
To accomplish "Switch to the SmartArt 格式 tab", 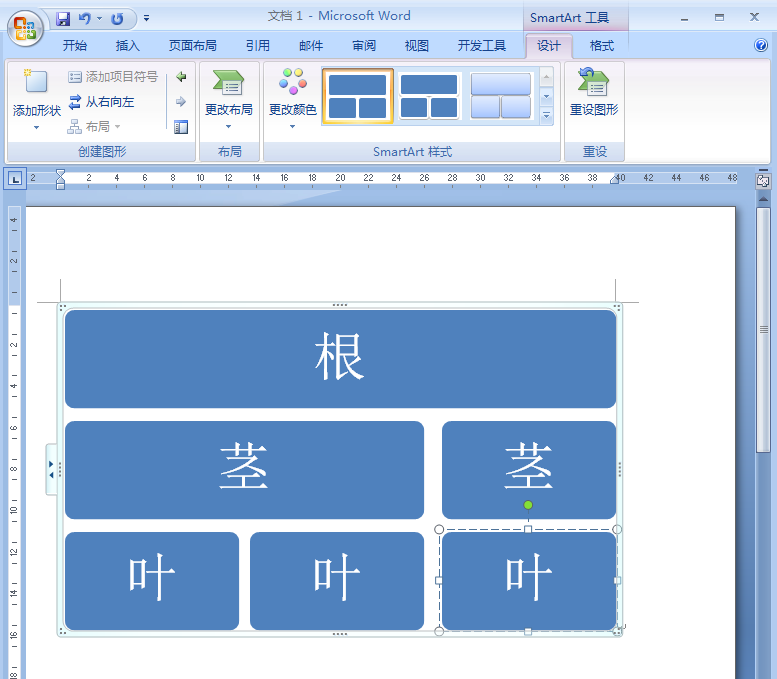I will 602,46.
